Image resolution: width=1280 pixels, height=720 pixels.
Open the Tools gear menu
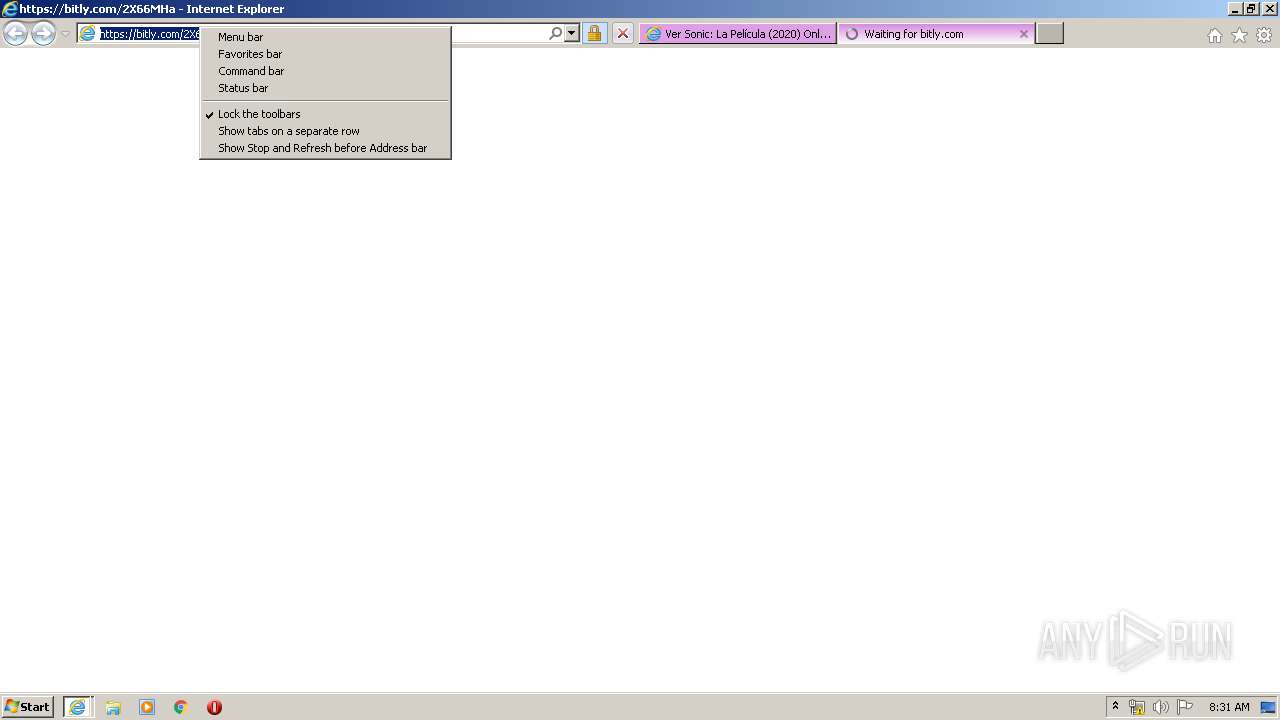(1264, 35)
